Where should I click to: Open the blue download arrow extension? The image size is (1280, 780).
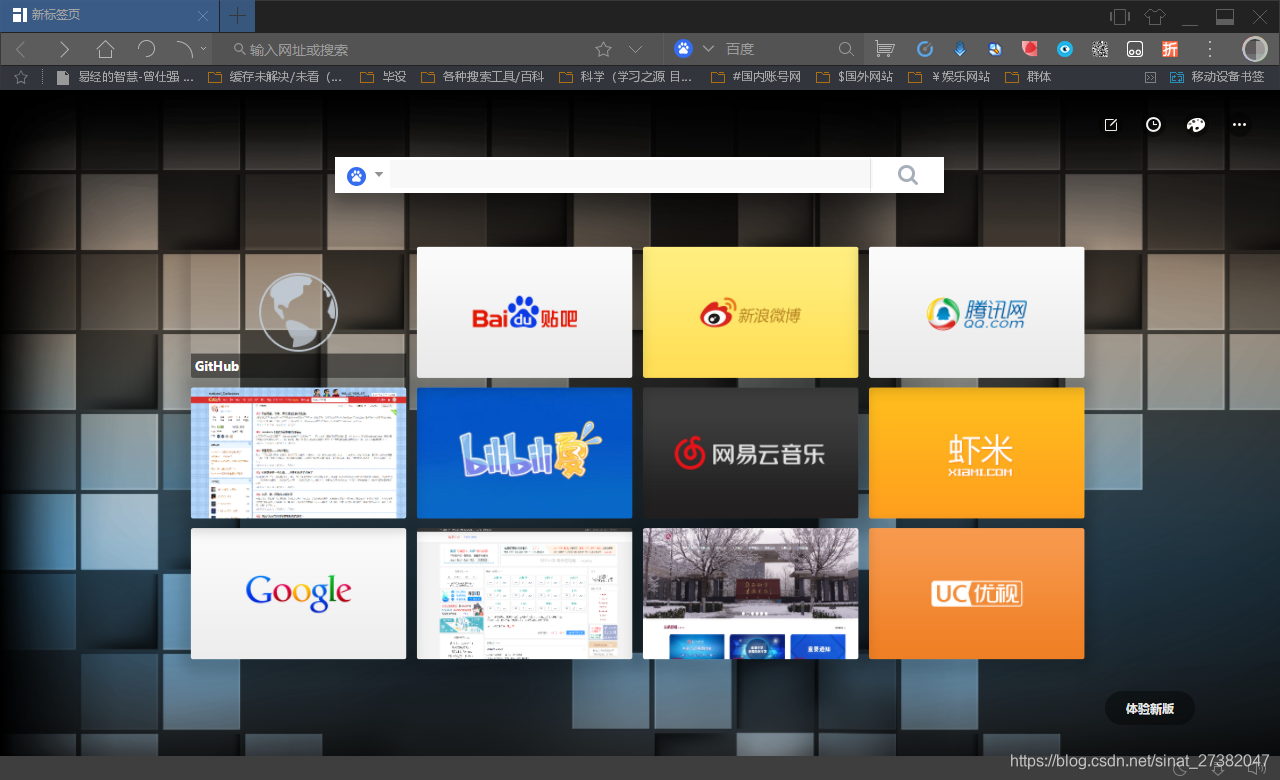coord(960,49)
